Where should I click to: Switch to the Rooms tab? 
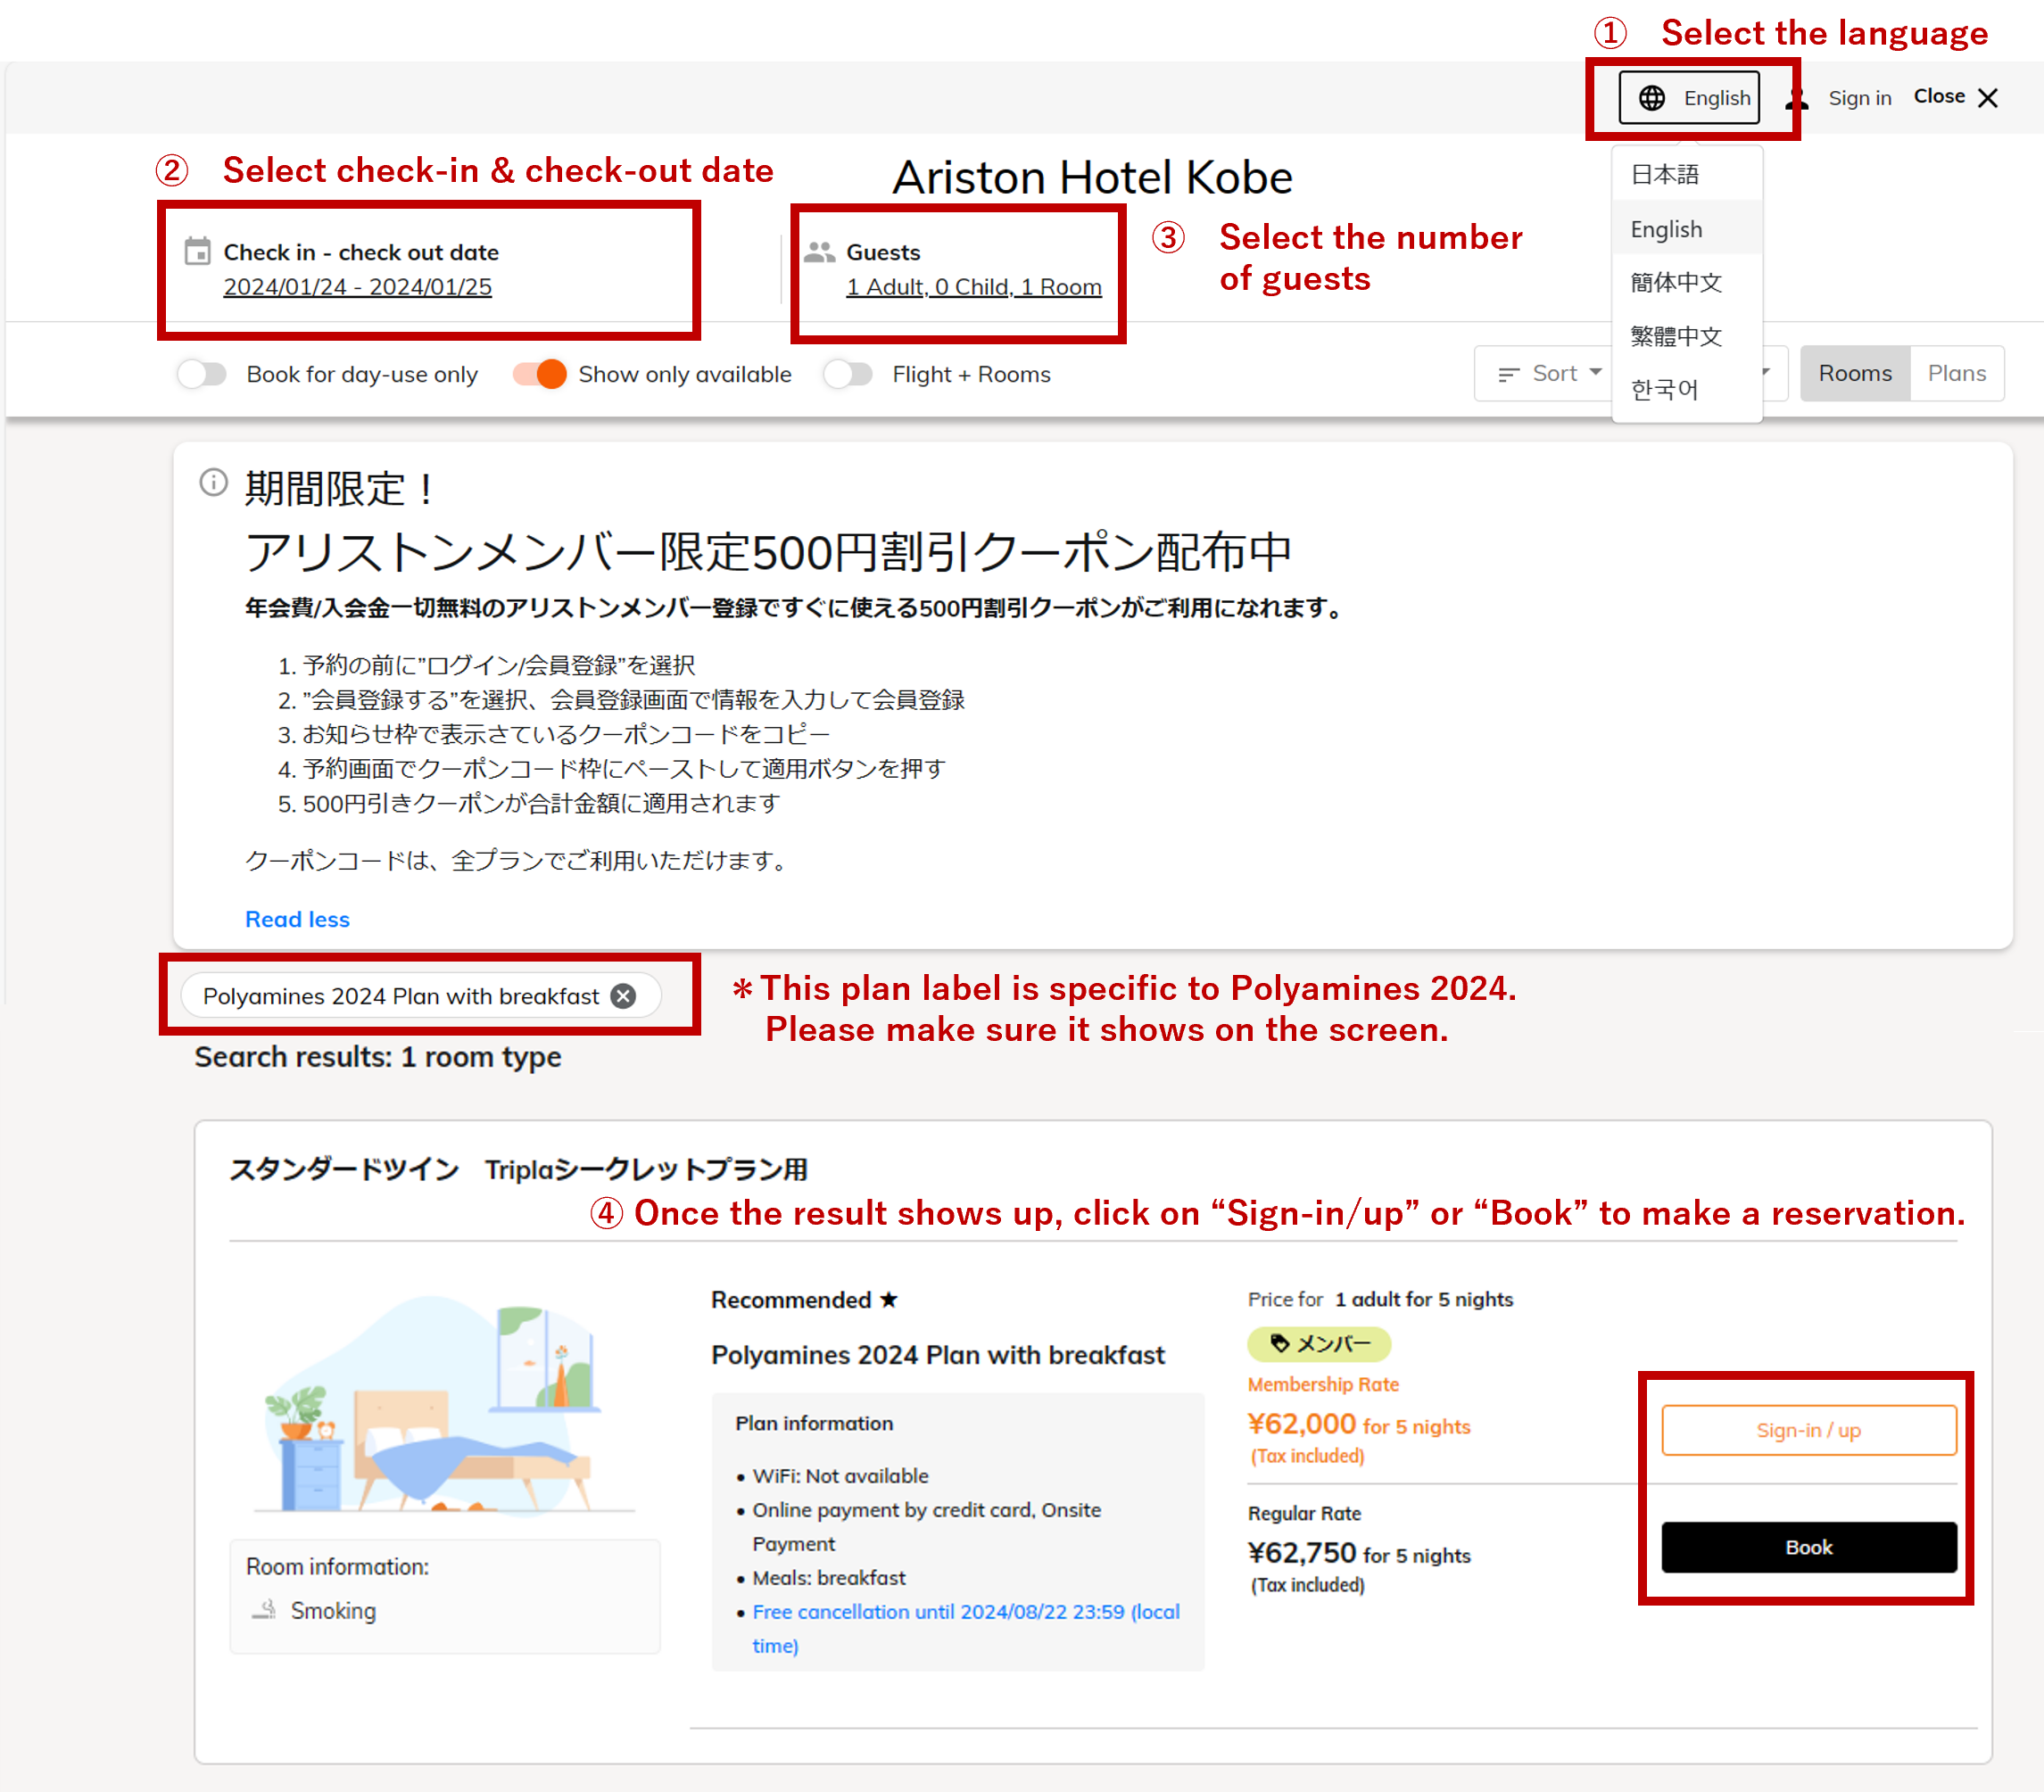point(1855,373)
